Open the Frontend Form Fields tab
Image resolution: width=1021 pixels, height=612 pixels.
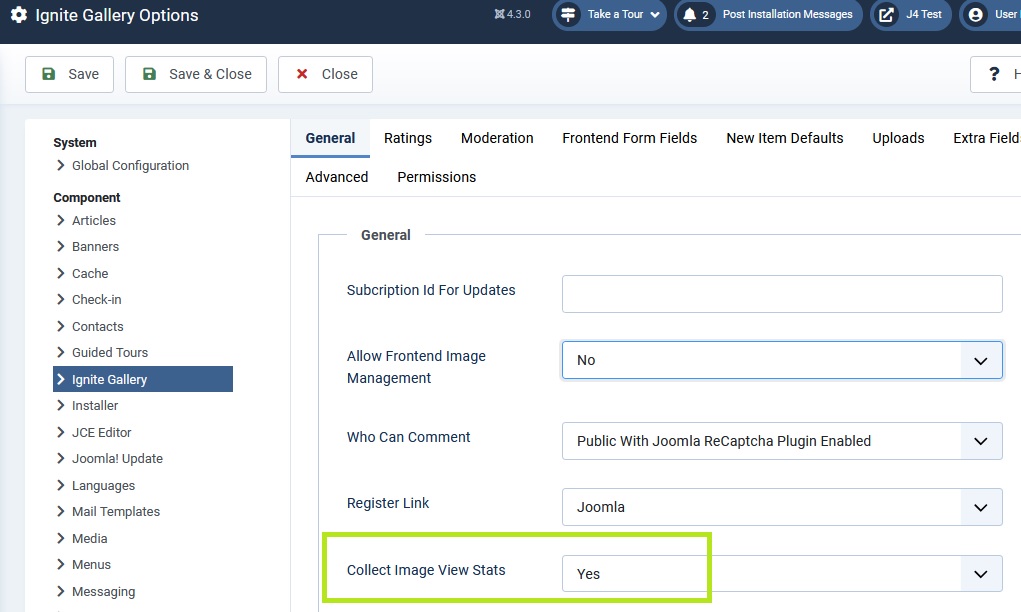629,138
